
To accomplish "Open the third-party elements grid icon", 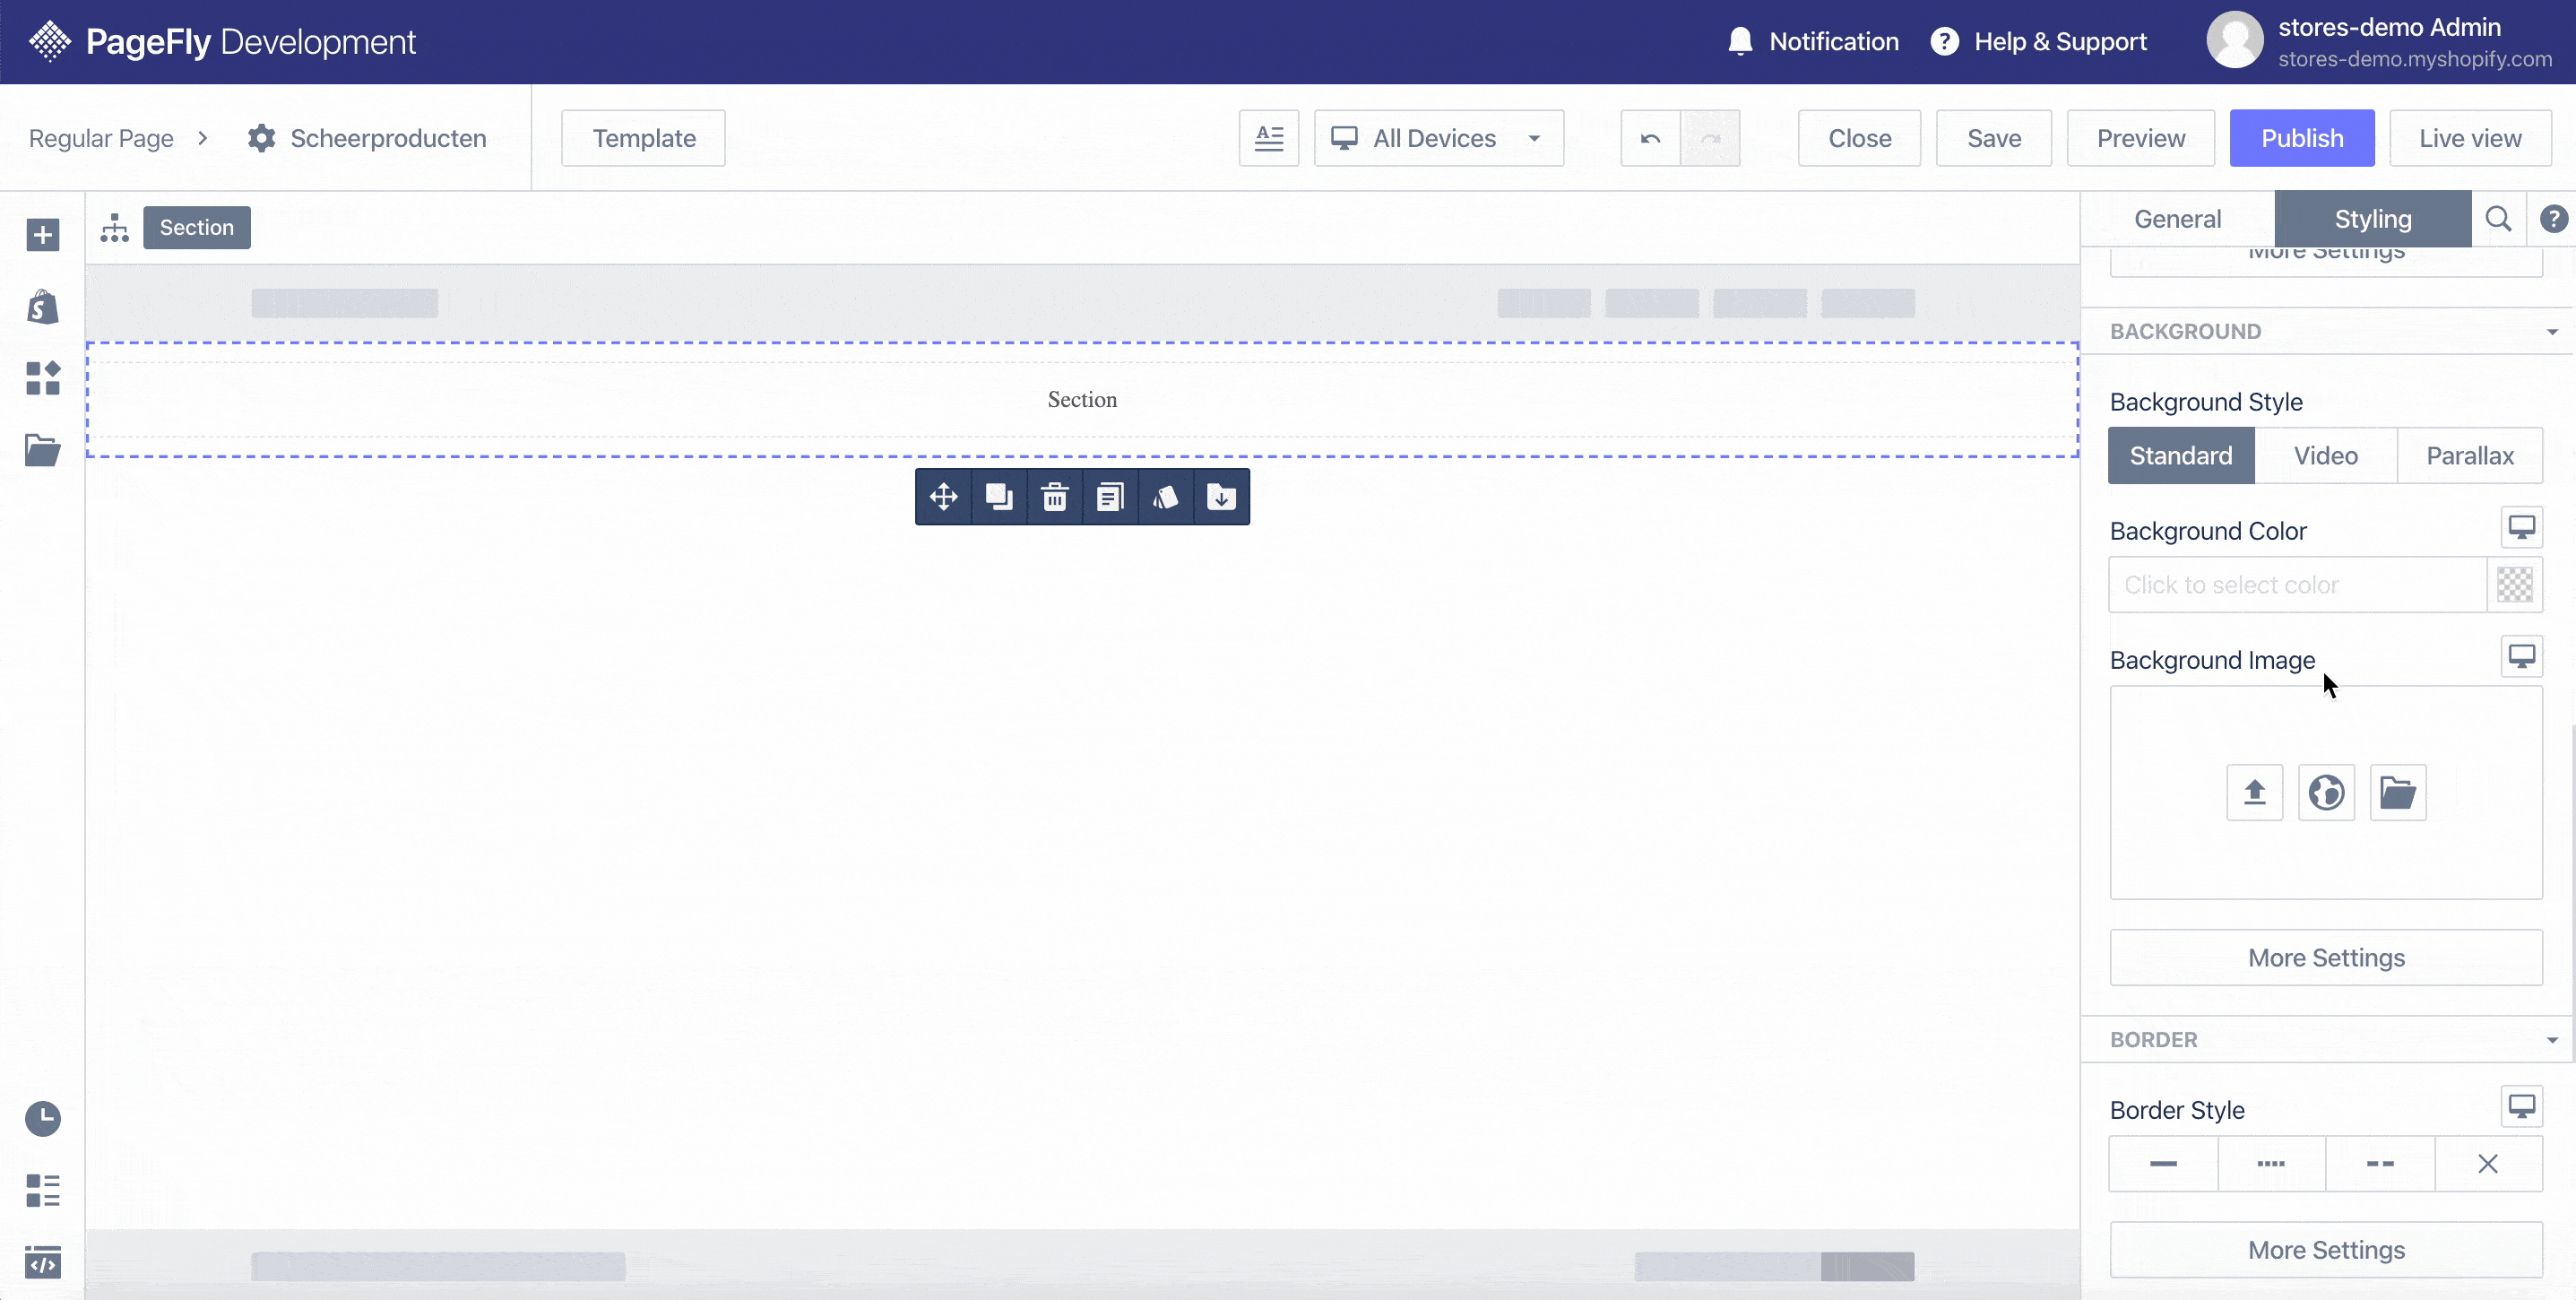I will tap(42, 378).
